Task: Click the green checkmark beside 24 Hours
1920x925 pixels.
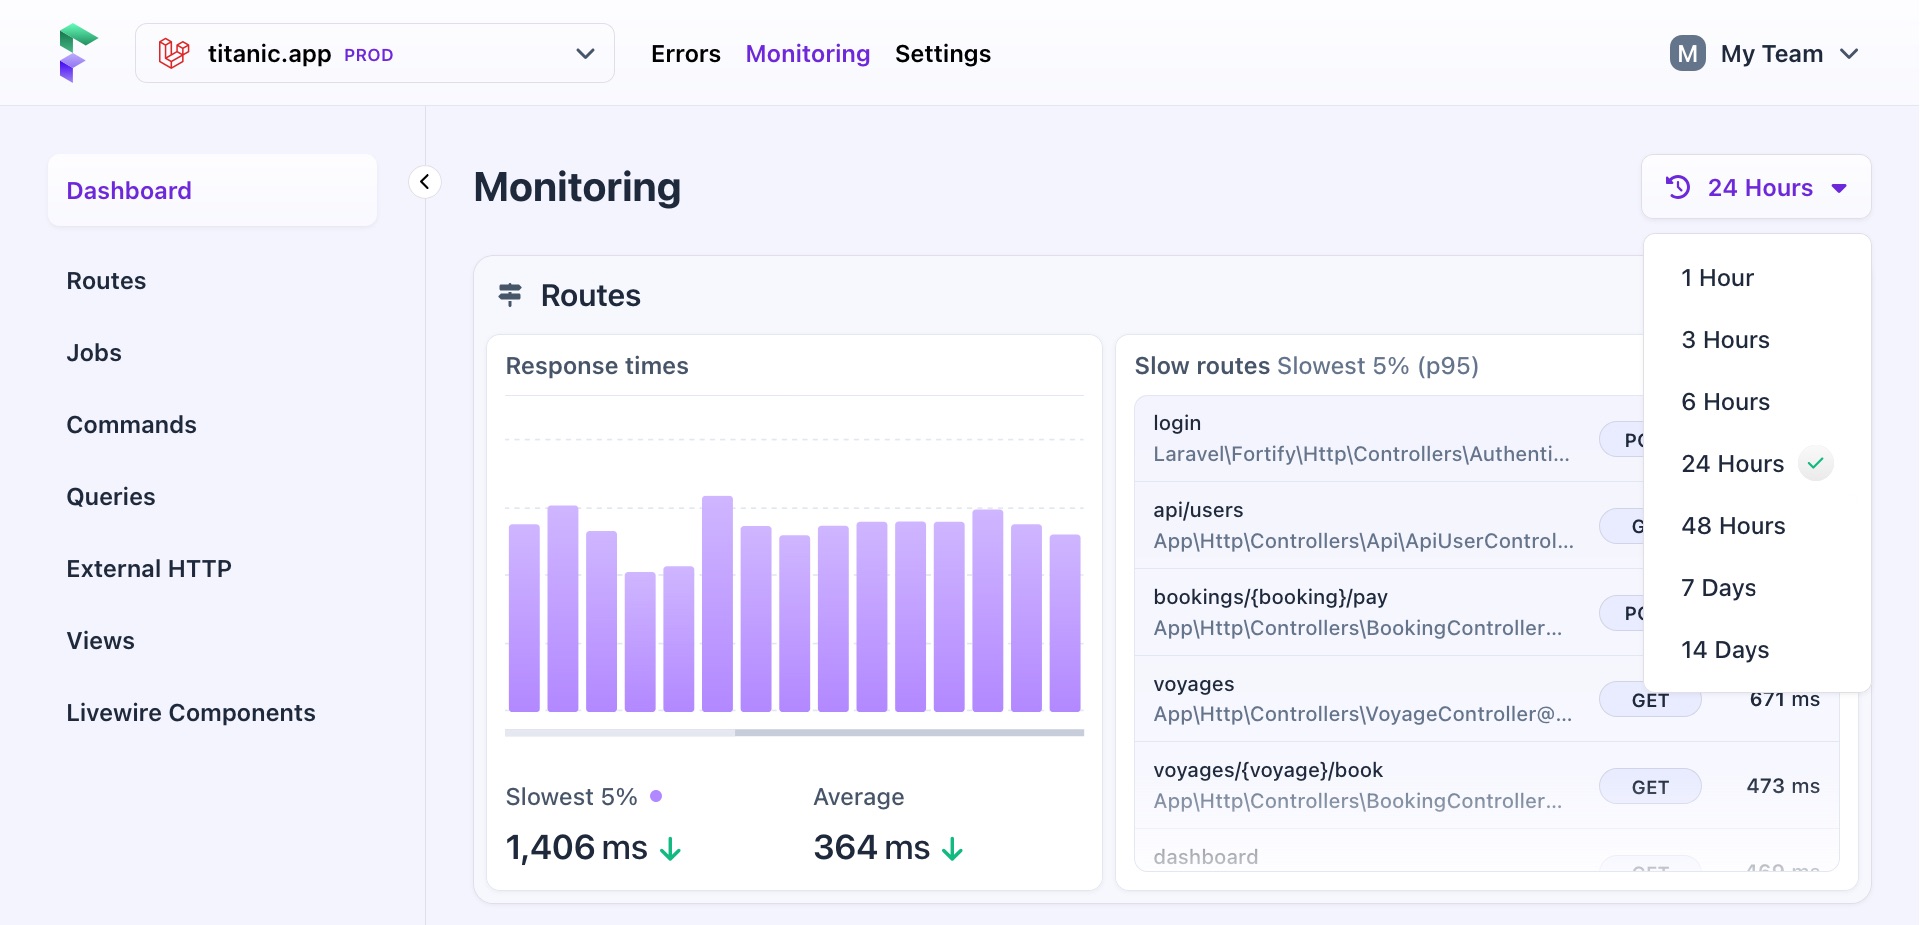Action: tap(1816, 463)
